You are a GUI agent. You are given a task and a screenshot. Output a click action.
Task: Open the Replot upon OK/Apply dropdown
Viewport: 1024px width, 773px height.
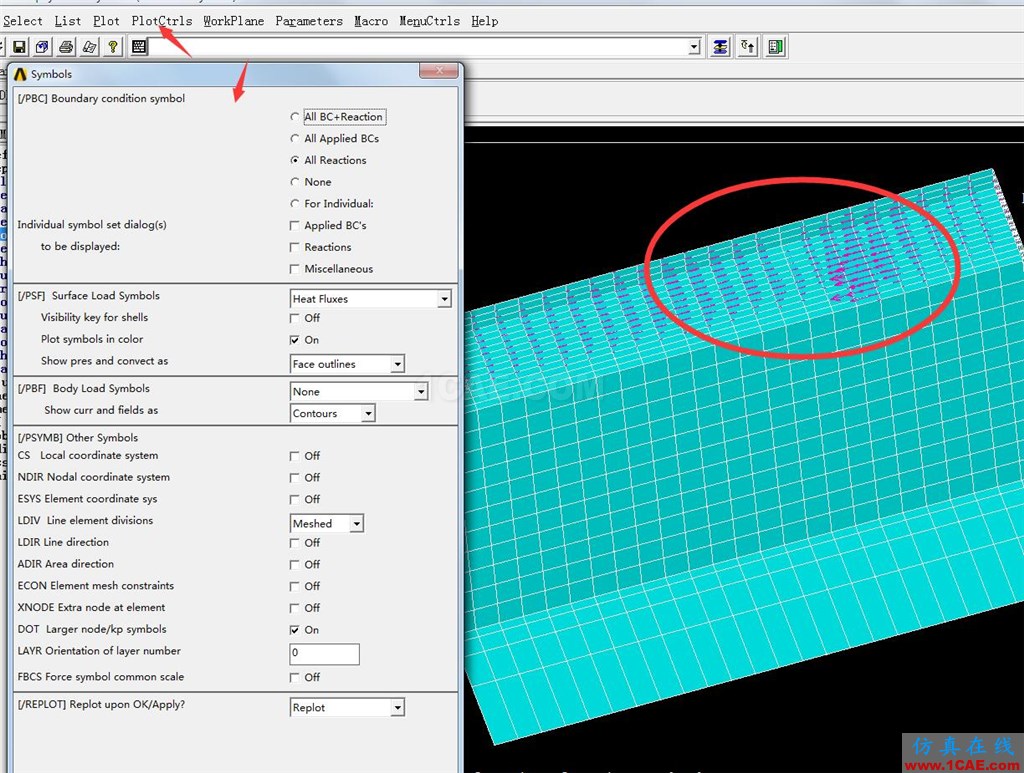(397, 708)
